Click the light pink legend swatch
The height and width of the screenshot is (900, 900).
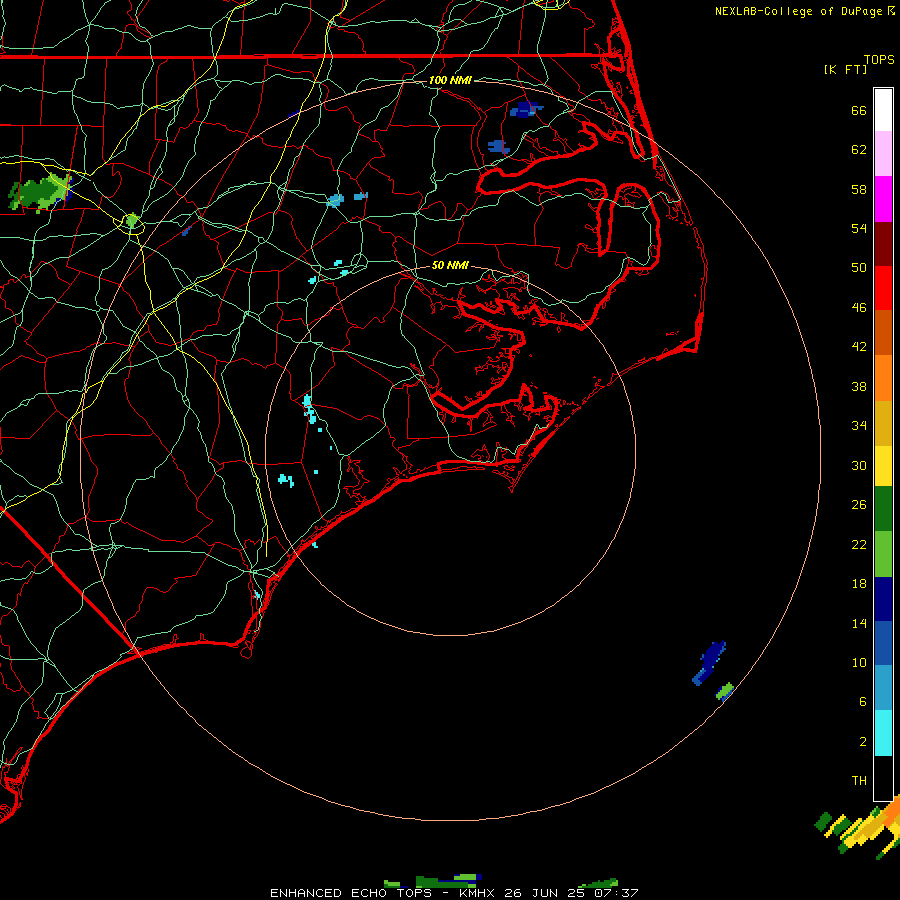pos(883,153)
